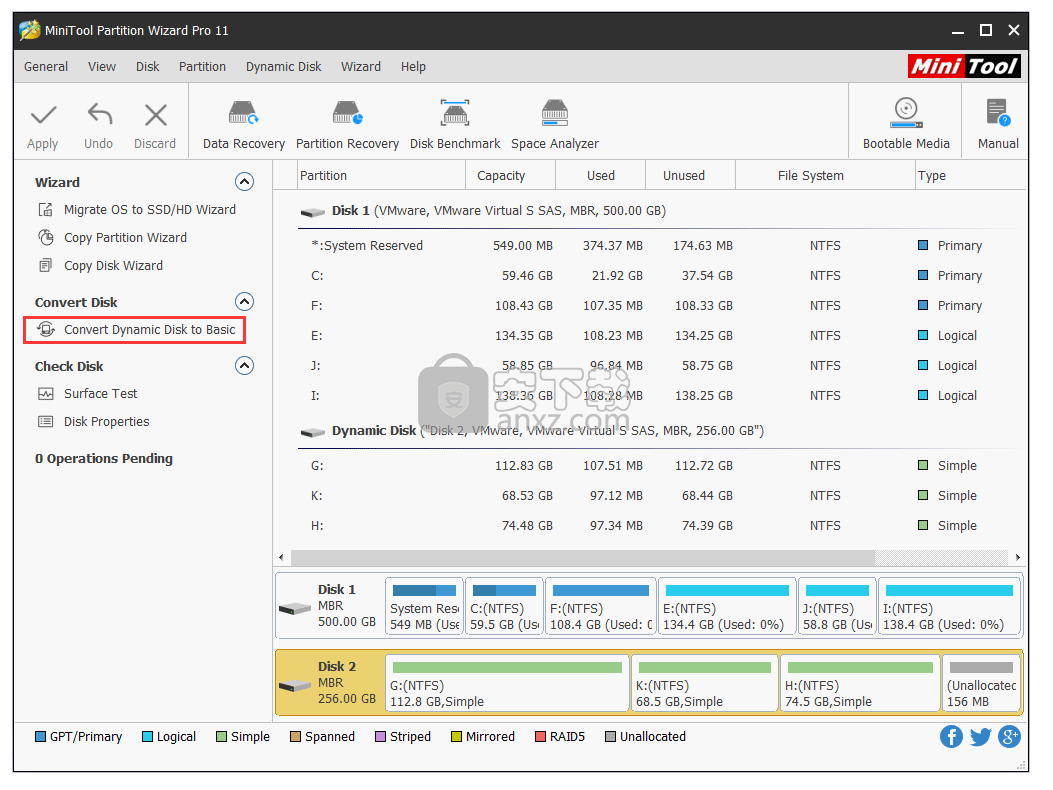Viewport: 1053px width, 790px height.
Task: Sort by File System column header
Action: click(825, 175)
